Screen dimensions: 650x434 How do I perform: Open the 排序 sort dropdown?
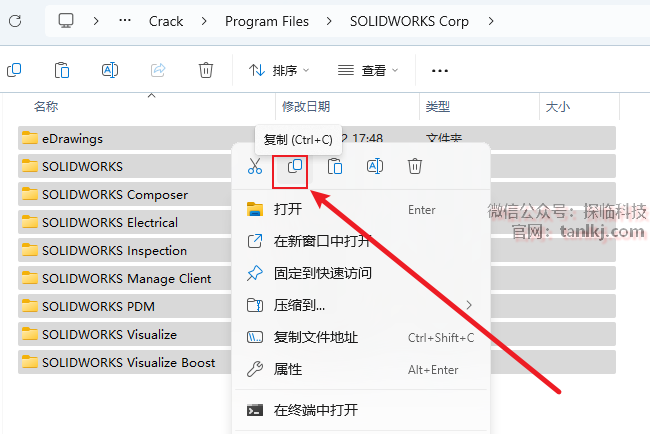[279, 70]
